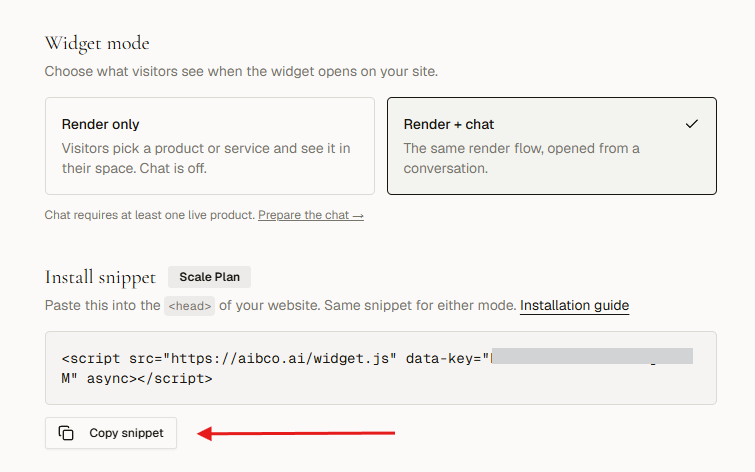This screenshot has width=755, height=472.
Task: Click the checkmark on Render + chat card
Action: tap(691, 124)
